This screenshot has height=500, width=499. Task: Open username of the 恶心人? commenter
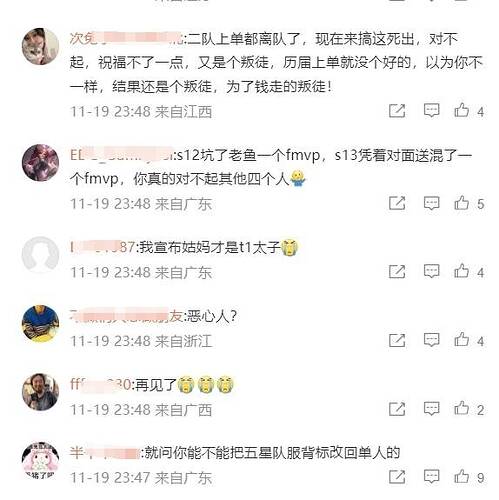pos(126,315)
